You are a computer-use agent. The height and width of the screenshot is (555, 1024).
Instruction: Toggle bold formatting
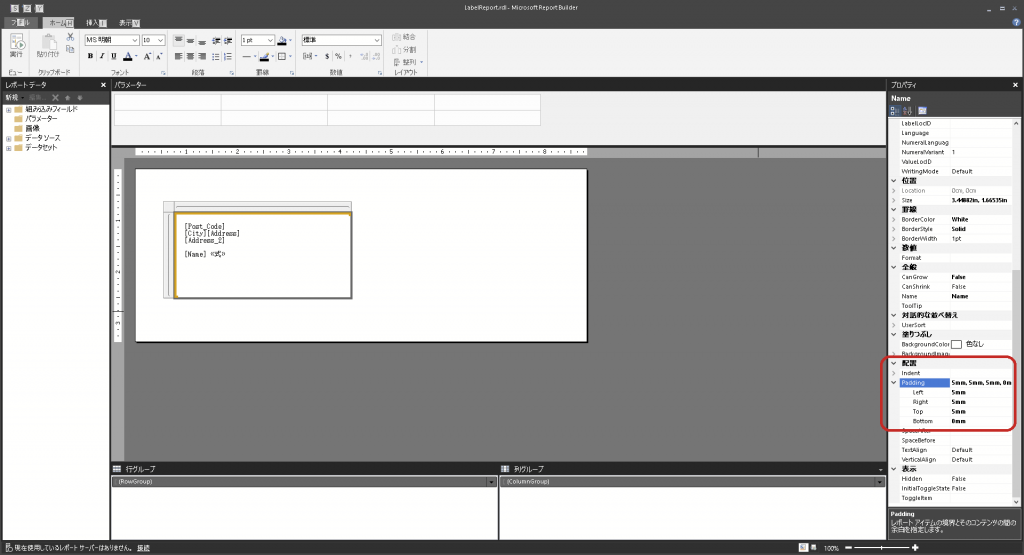coord(90,56)
